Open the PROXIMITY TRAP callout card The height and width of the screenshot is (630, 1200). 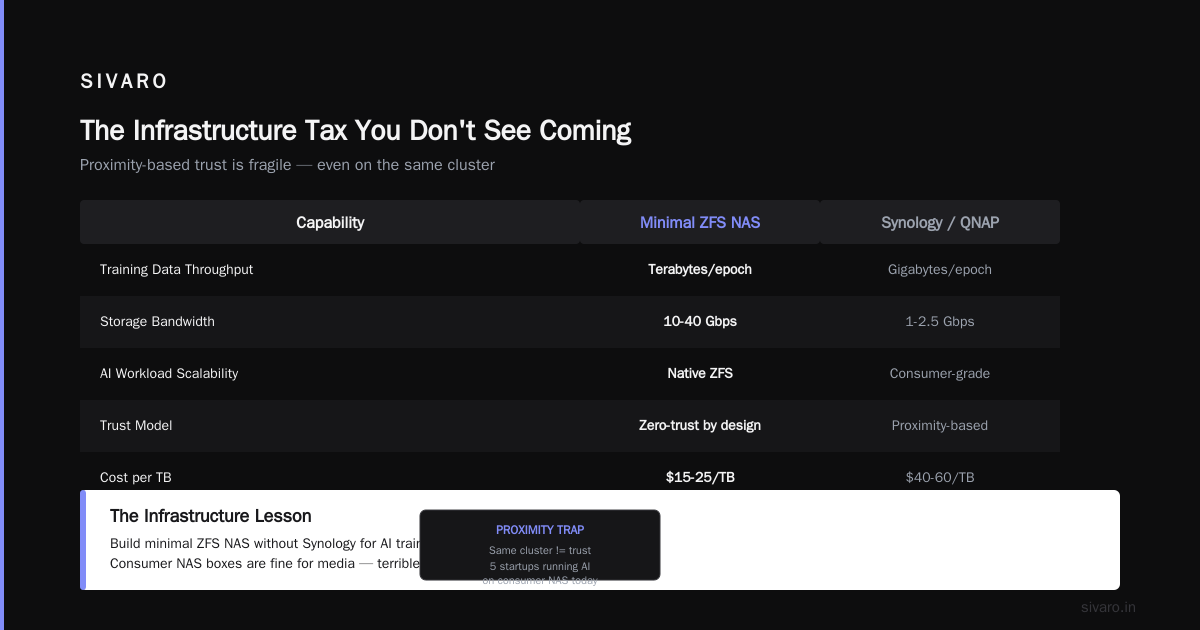pos(540,545)
